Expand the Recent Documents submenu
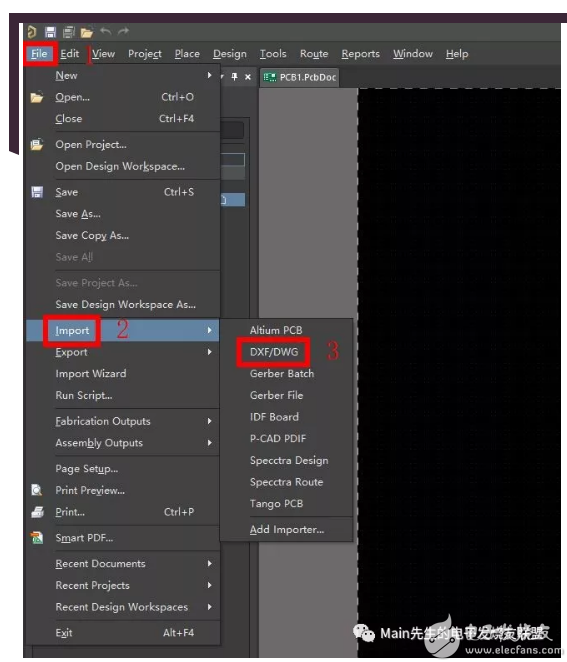 (x=123, y=564)
